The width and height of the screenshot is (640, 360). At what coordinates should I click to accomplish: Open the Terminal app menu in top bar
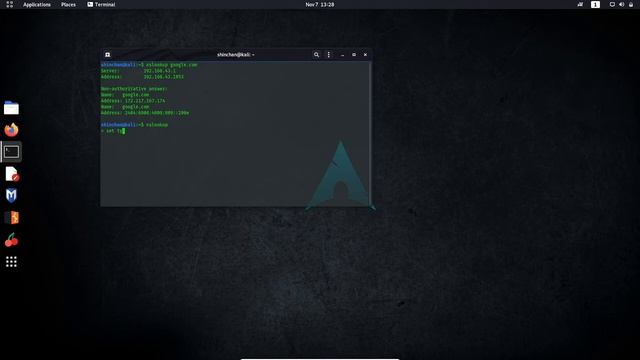101,4
